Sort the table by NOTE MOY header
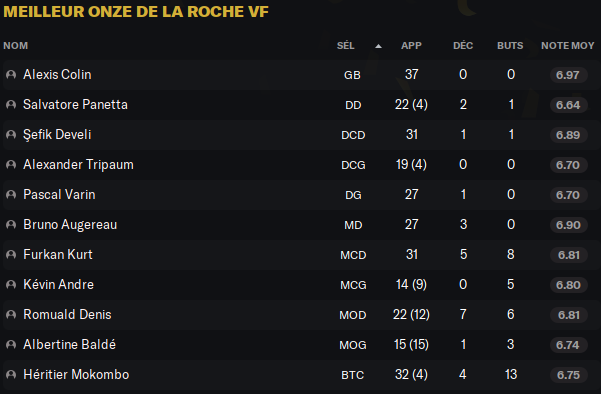This screenshot has width=601, height=394. click(568, 46)
